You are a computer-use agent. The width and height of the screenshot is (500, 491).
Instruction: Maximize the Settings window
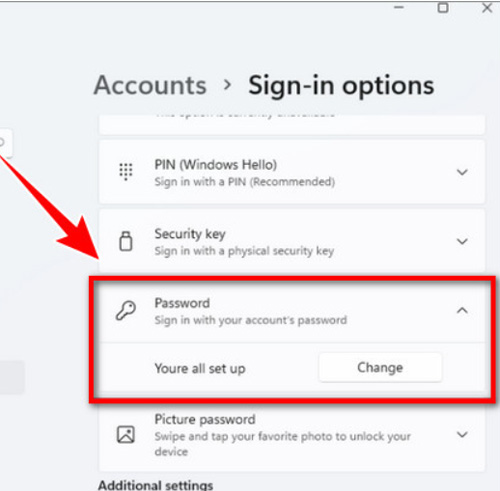tap(443, 7)
